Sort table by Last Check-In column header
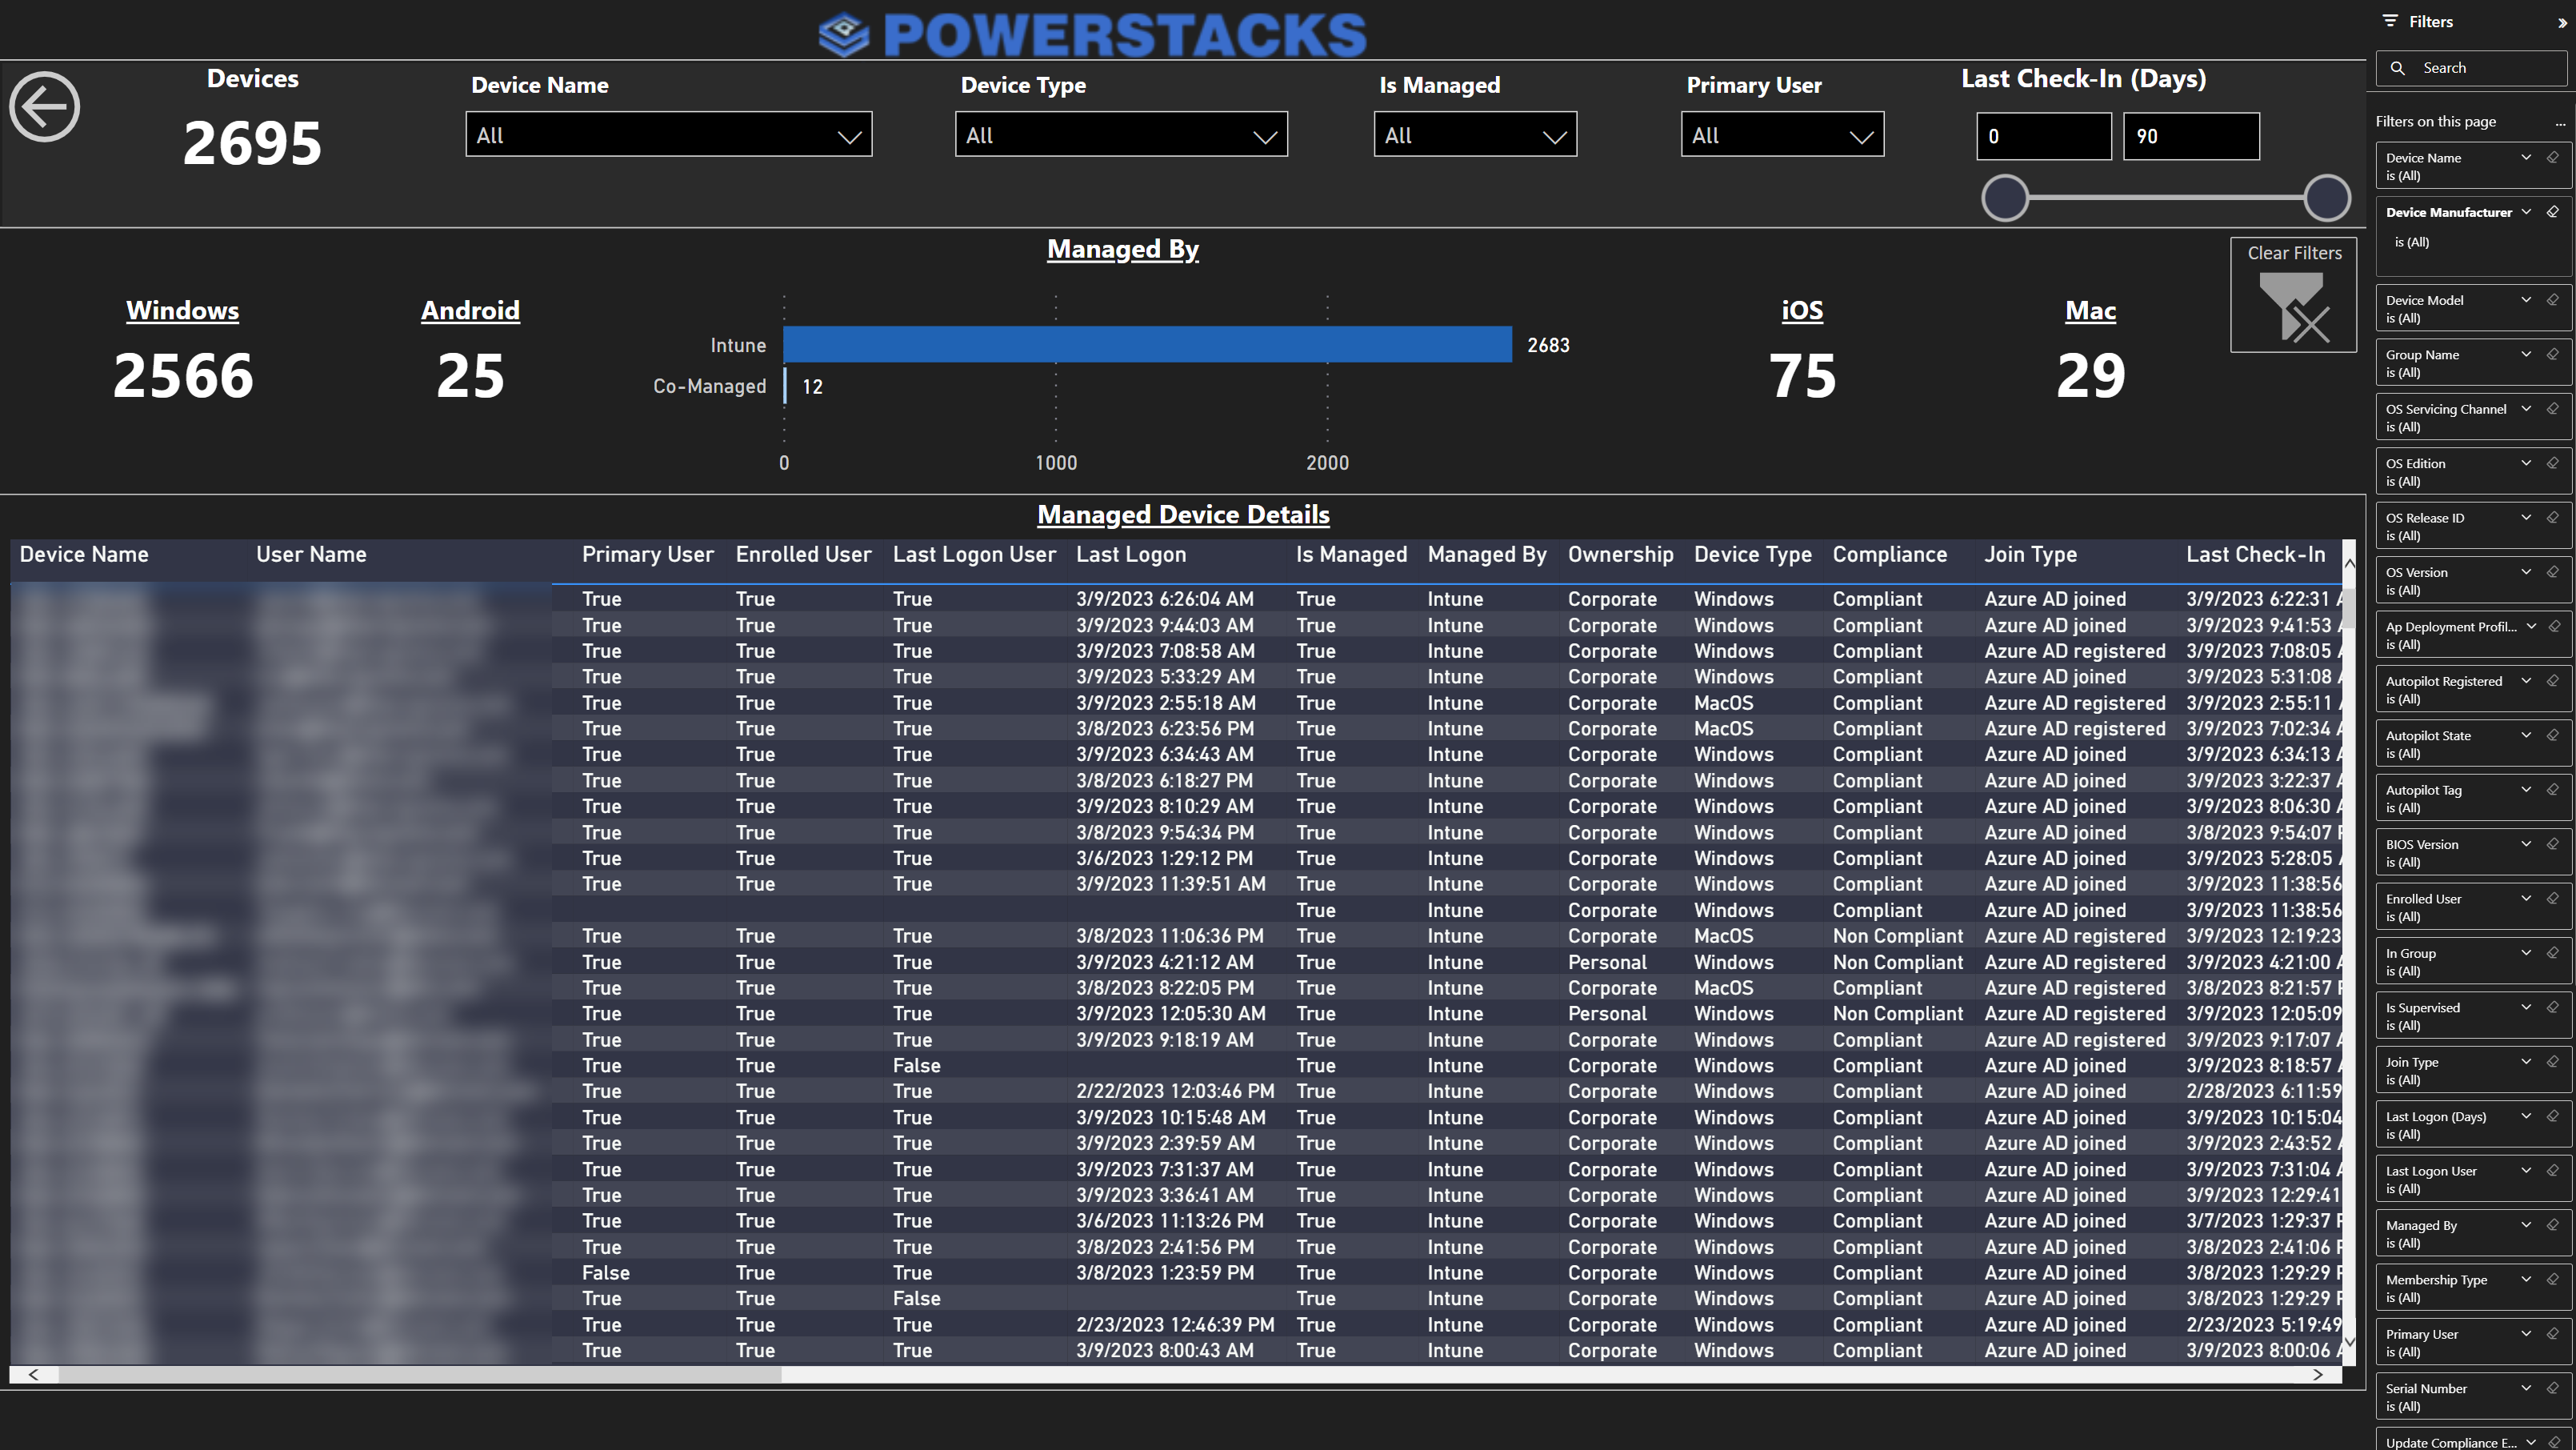Viewport: 2576px width, 1450px height. click(2255, 555)
